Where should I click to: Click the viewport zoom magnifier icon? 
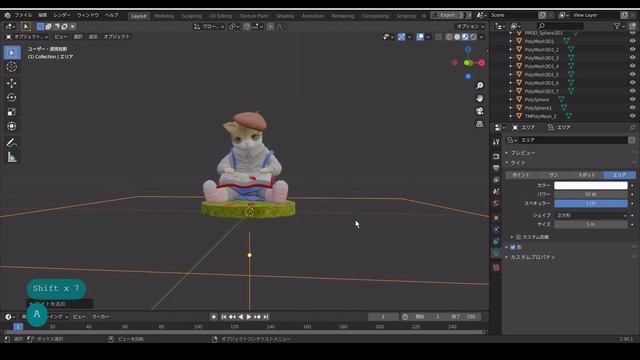click(x=480, y=85)
